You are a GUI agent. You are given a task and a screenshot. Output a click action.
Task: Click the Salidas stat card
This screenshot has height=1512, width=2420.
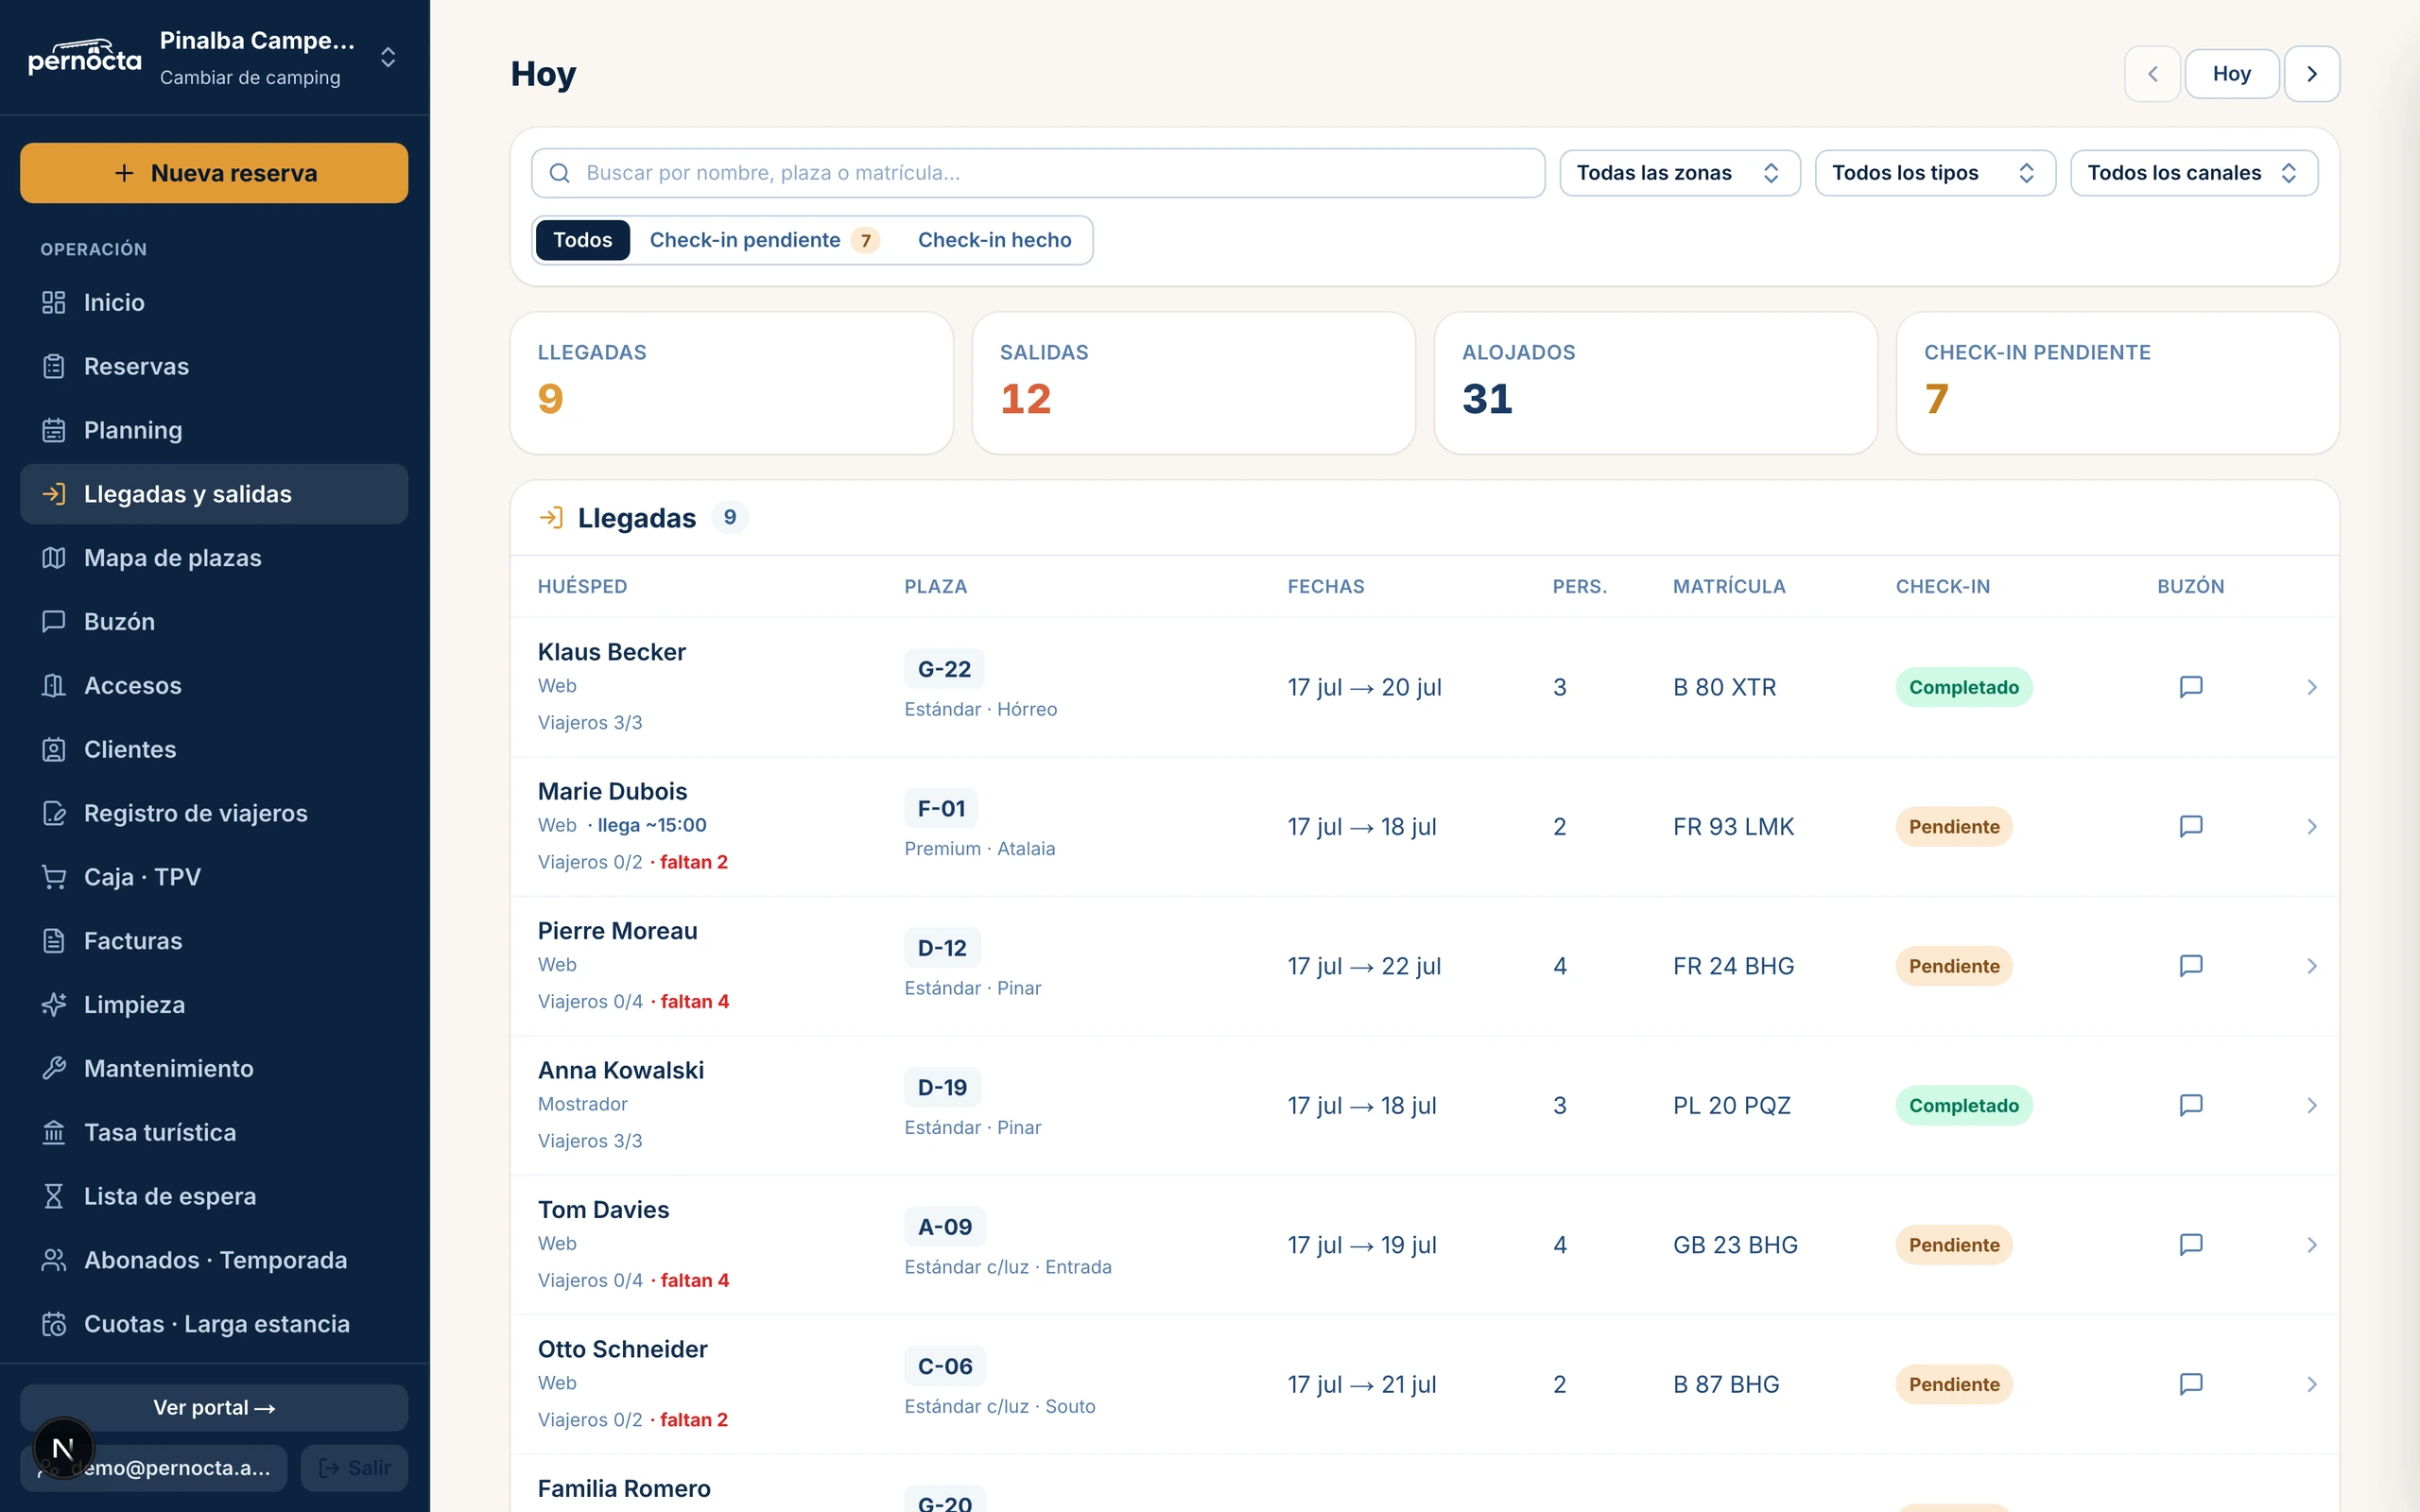click(1194, 383)
